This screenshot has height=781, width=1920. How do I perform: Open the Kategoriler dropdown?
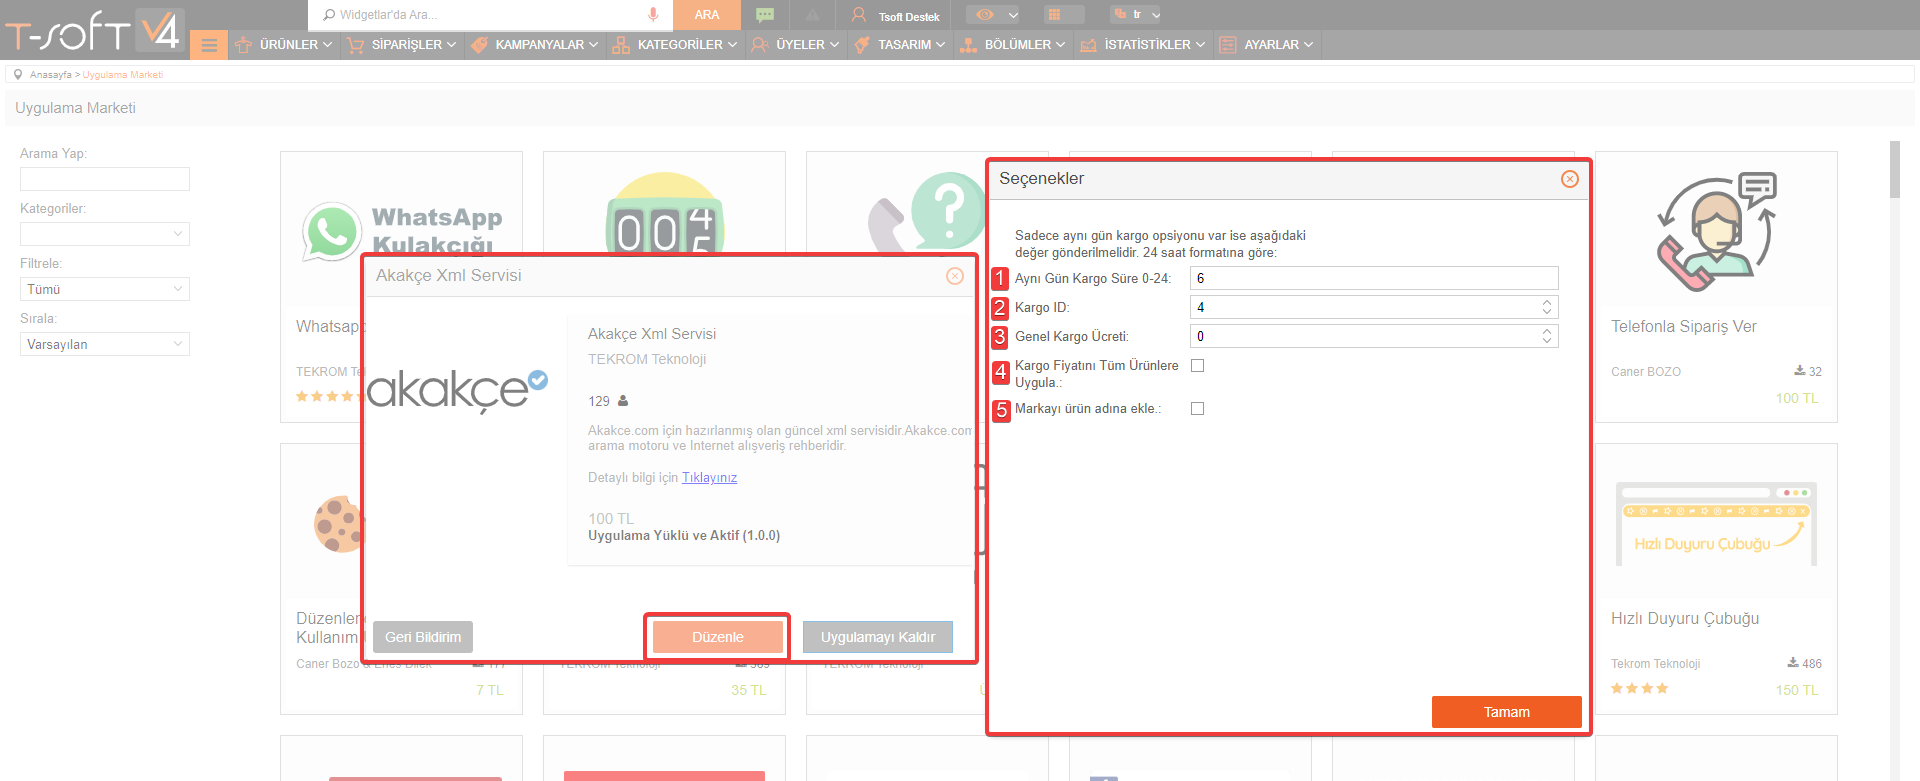pyautogui.click(x=105, y=234)
